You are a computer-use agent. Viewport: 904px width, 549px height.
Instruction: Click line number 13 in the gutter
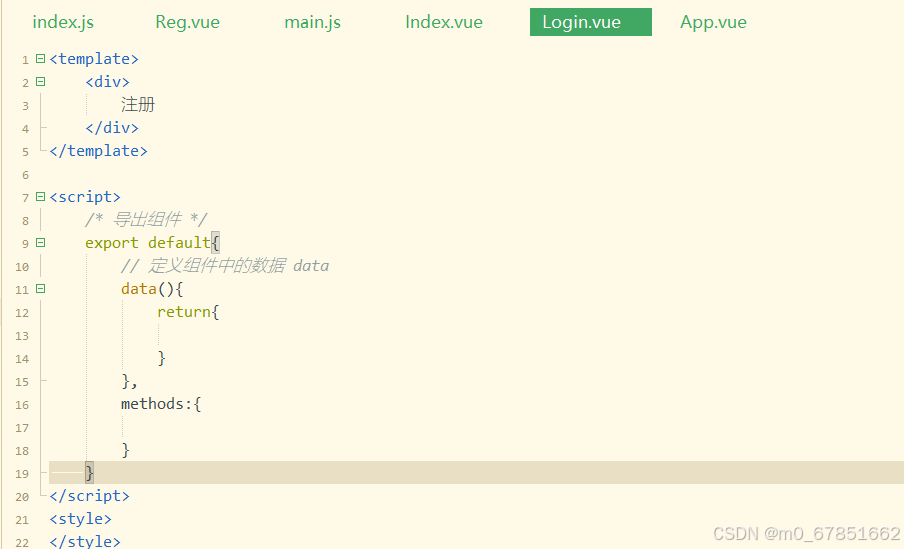pyautogui.click(x=22, y=336)
